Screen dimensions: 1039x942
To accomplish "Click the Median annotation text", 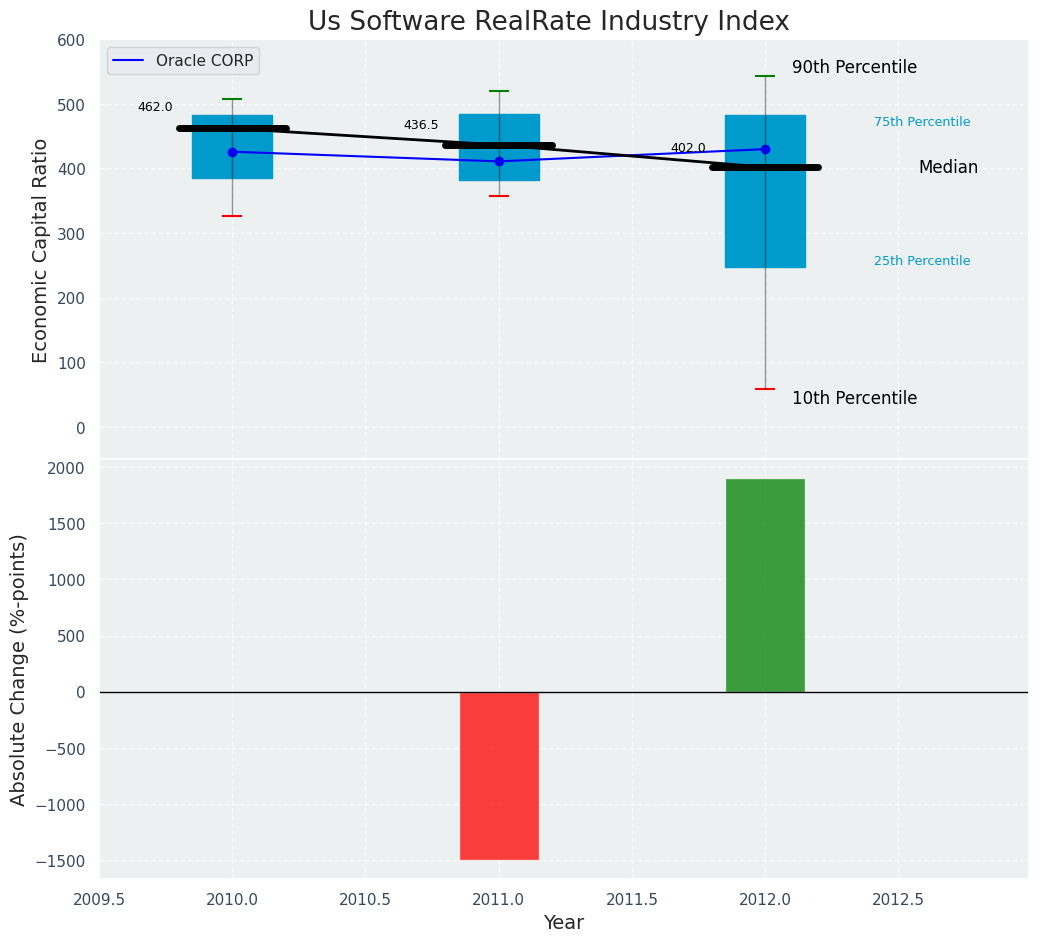I will pos(948,168).
